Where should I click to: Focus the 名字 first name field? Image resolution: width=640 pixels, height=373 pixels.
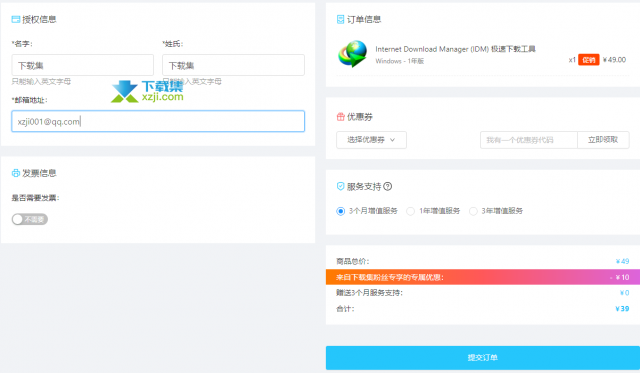tap(82, 65)
